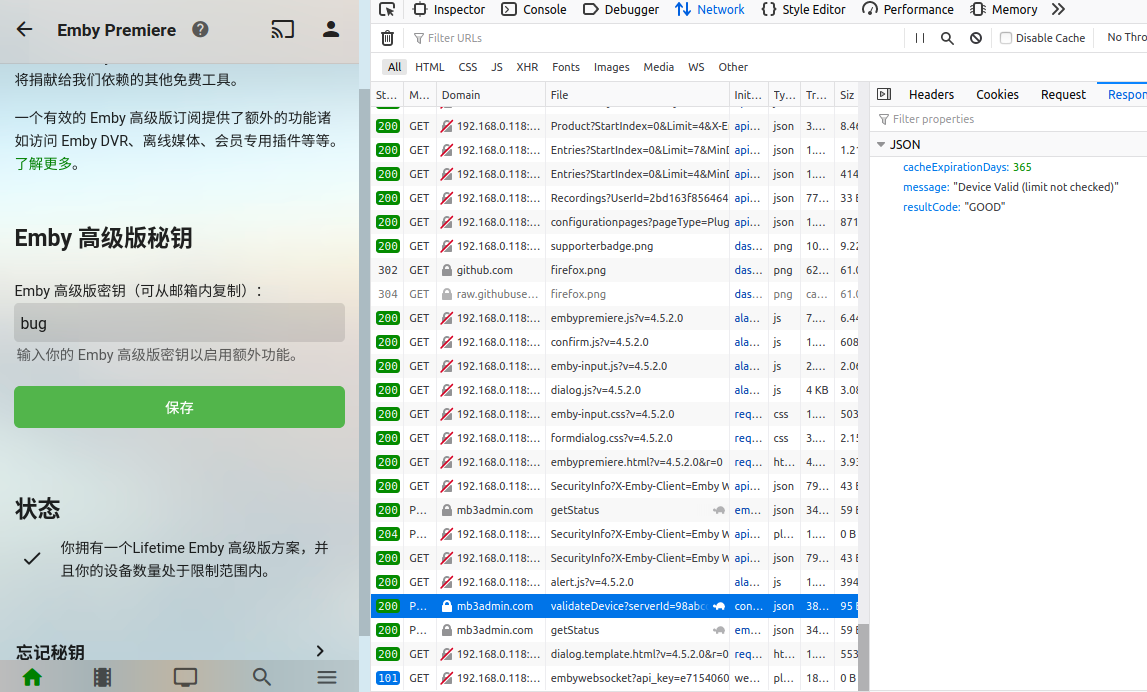1147x692 pixels.
Task: Open the Performance tab
Action: pos(908,10)
